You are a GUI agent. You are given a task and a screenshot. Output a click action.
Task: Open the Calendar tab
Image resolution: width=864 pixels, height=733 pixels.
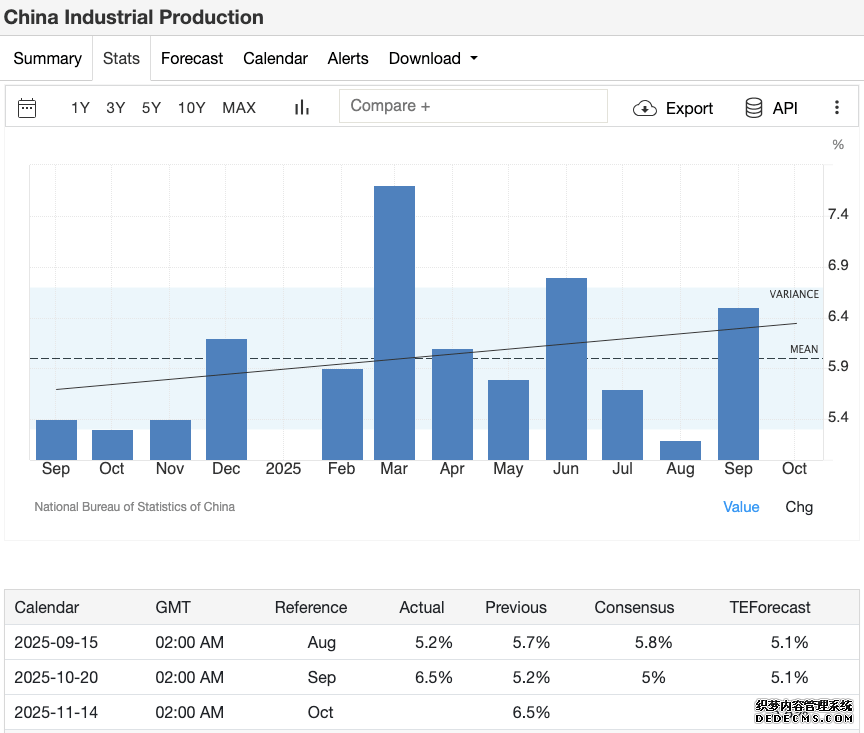click(275, 58)
